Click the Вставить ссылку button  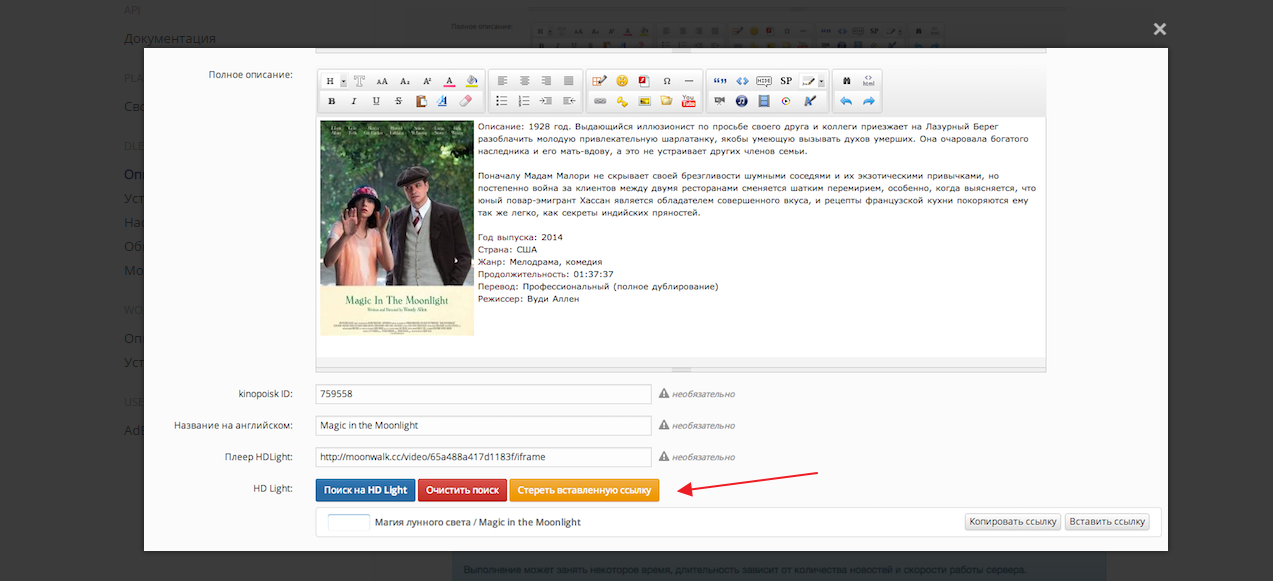tap(1108, 522)
